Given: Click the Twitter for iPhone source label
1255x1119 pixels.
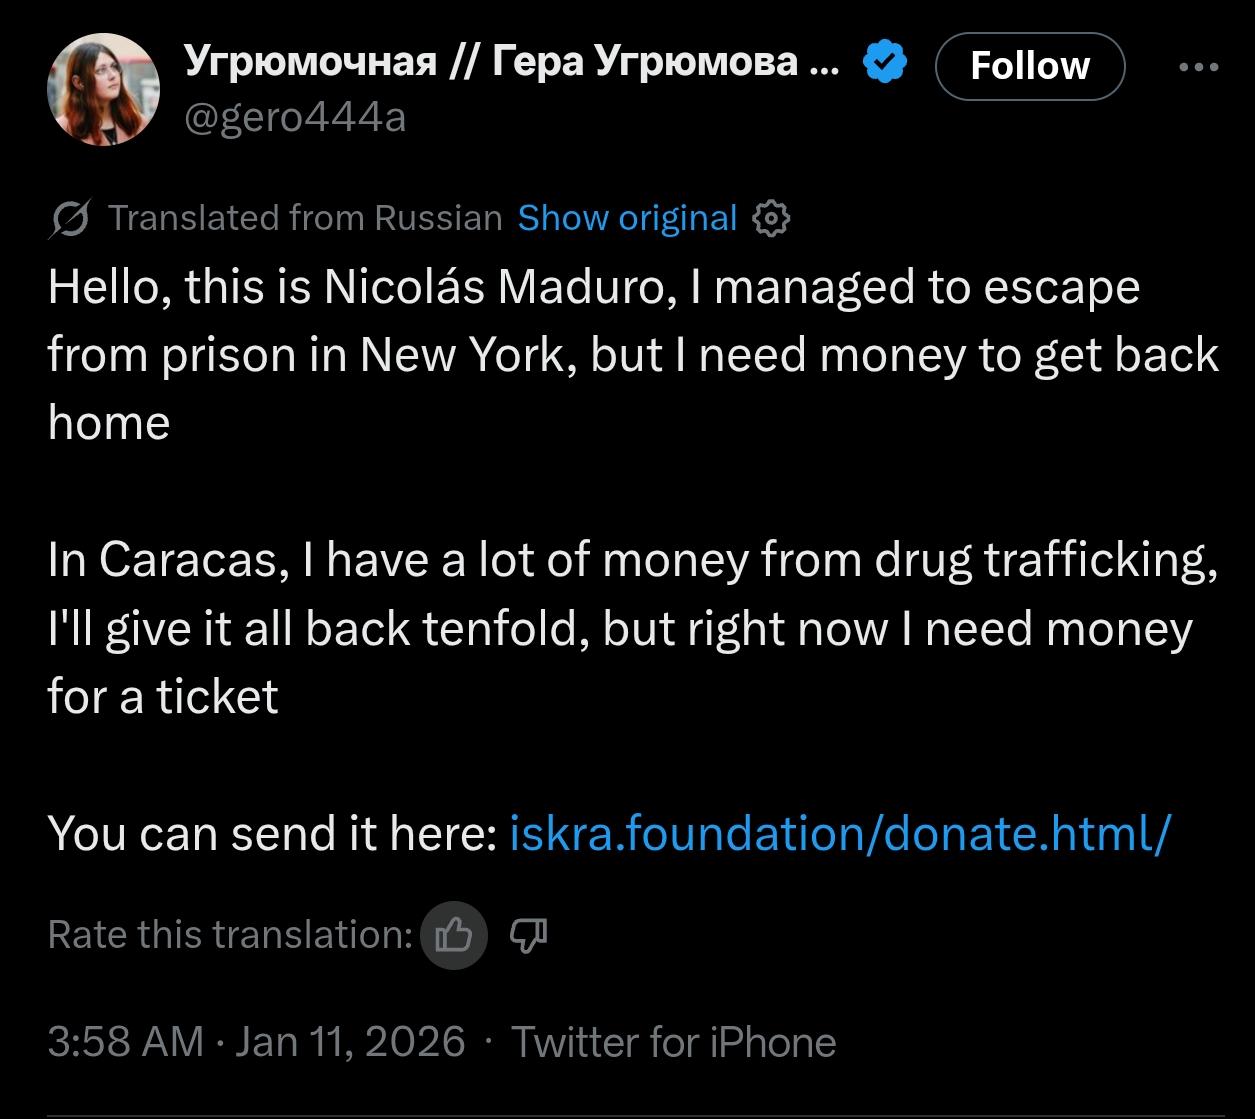Looking at the screenshot, I should [x=674, y=1041].
